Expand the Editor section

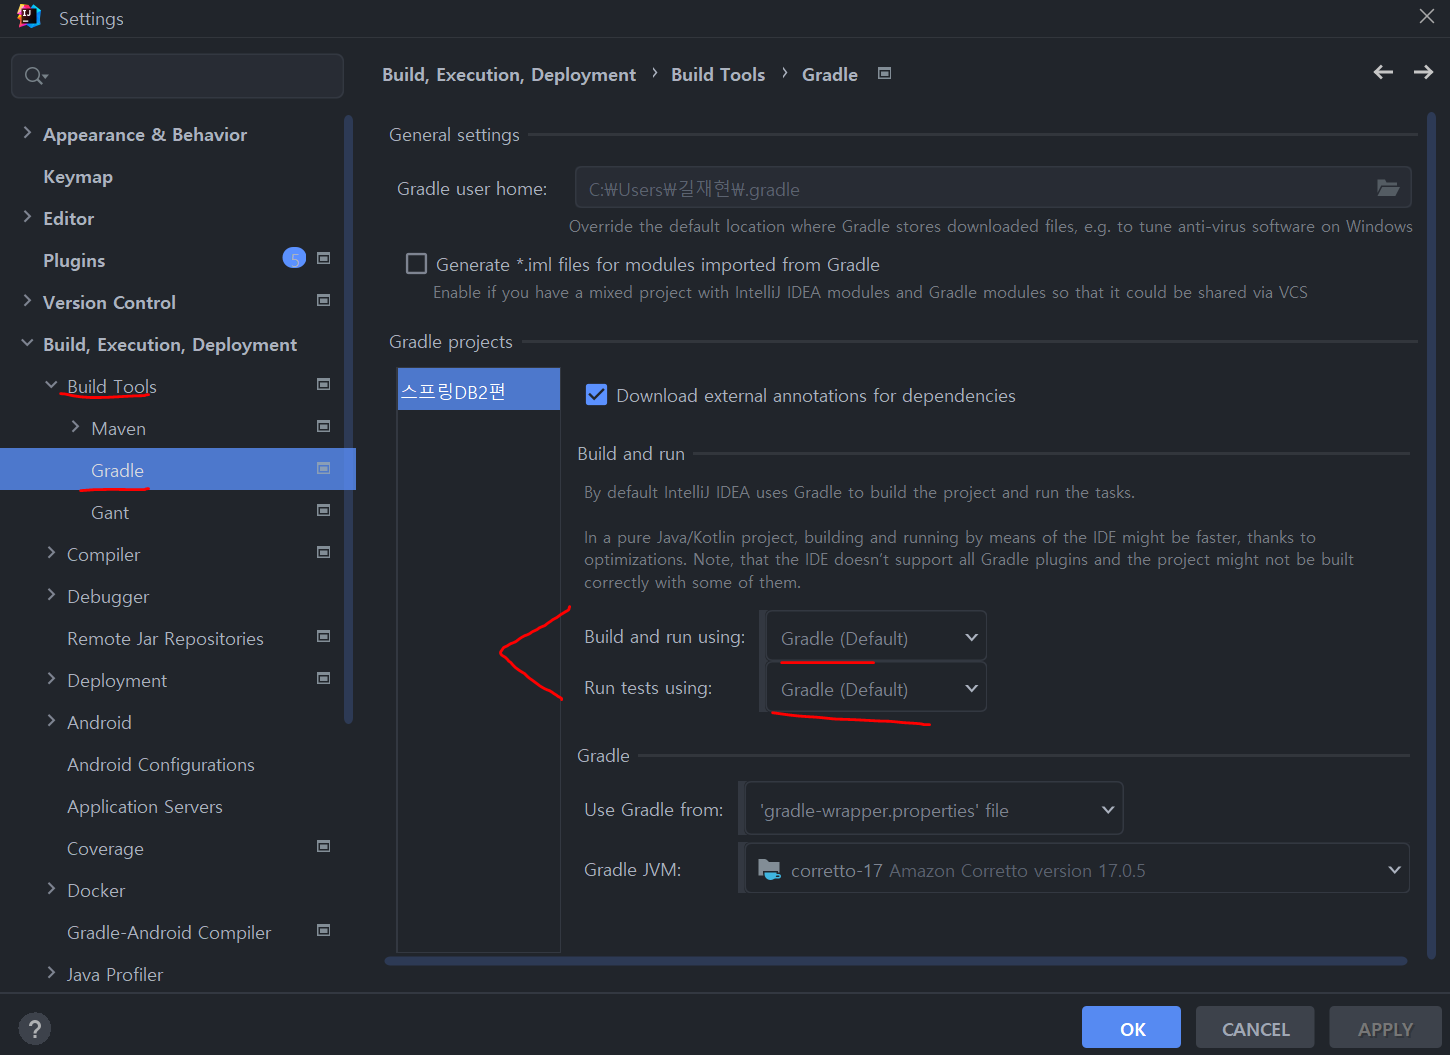tap(27, 217)
